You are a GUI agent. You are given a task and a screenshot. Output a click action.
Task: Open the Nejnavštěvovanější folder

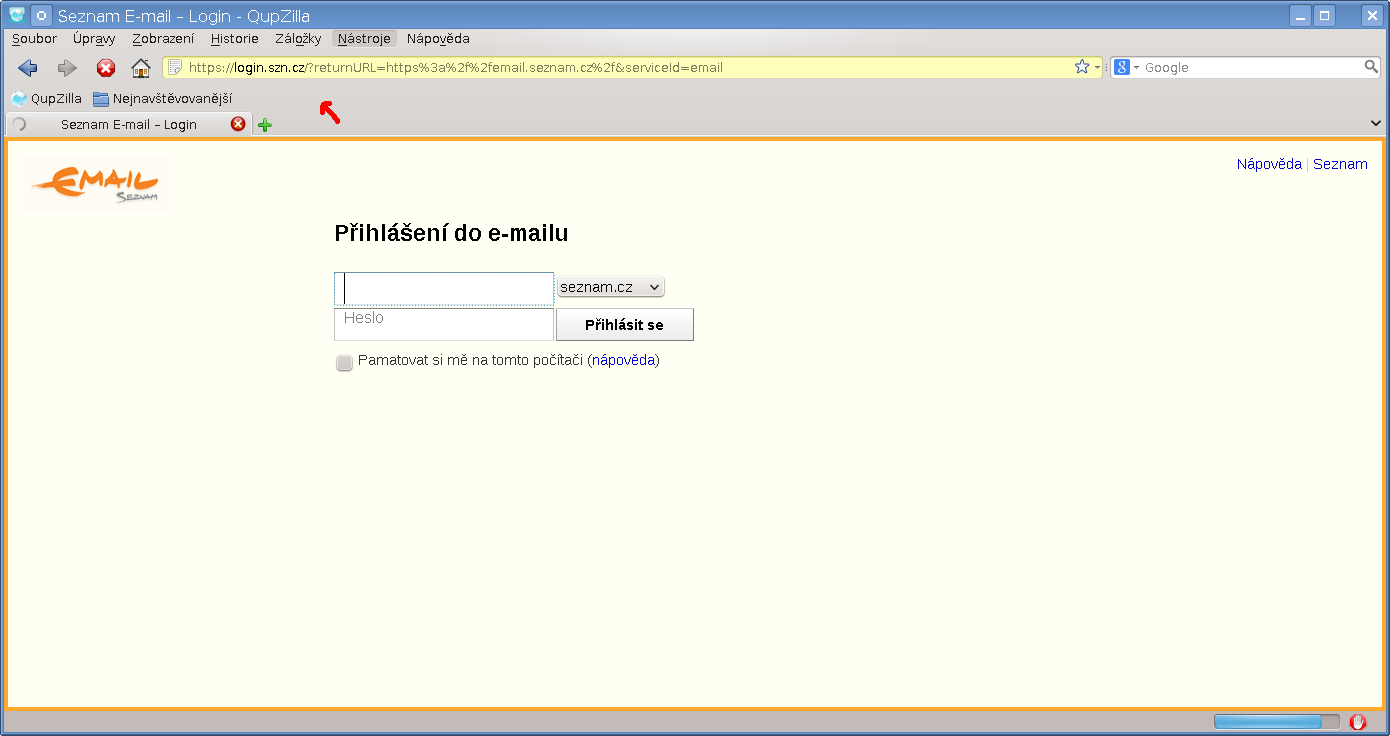tap(162, 99)
